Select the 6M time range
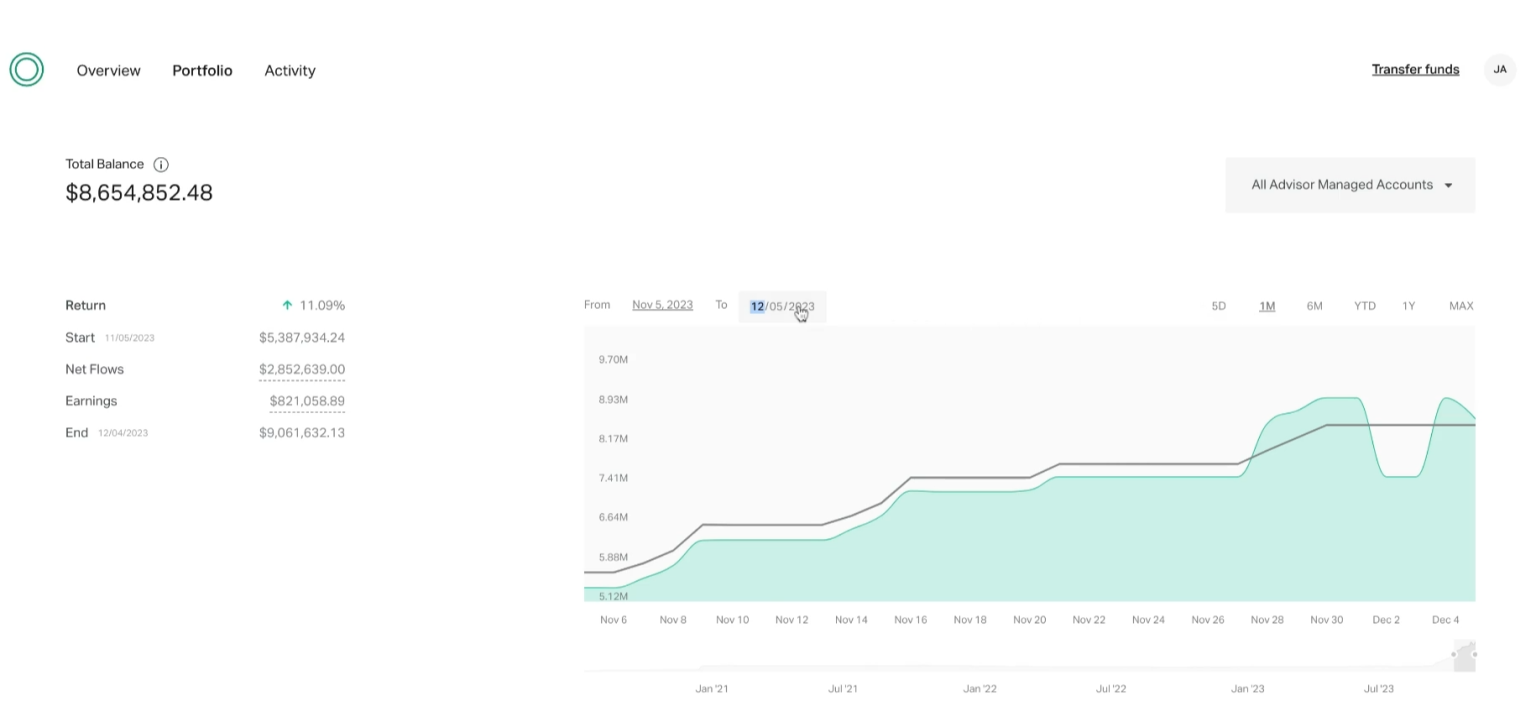This screenshot has height=717, width=1536. coord(1314,306)
